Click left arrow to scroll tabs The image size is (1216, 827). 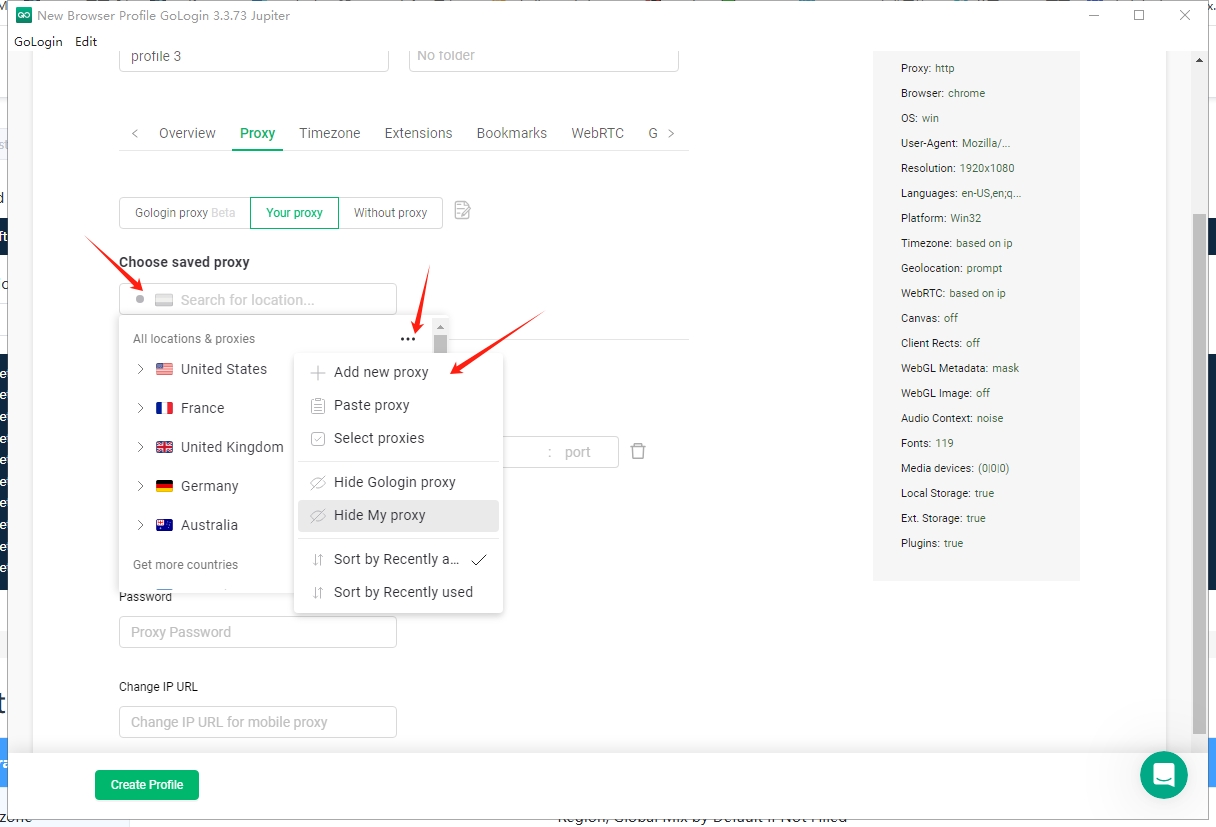point(135,133)
